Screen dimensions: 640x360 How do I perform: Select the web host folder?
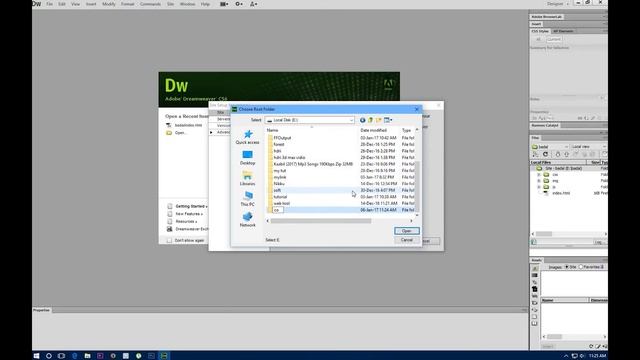pos(282,203)
